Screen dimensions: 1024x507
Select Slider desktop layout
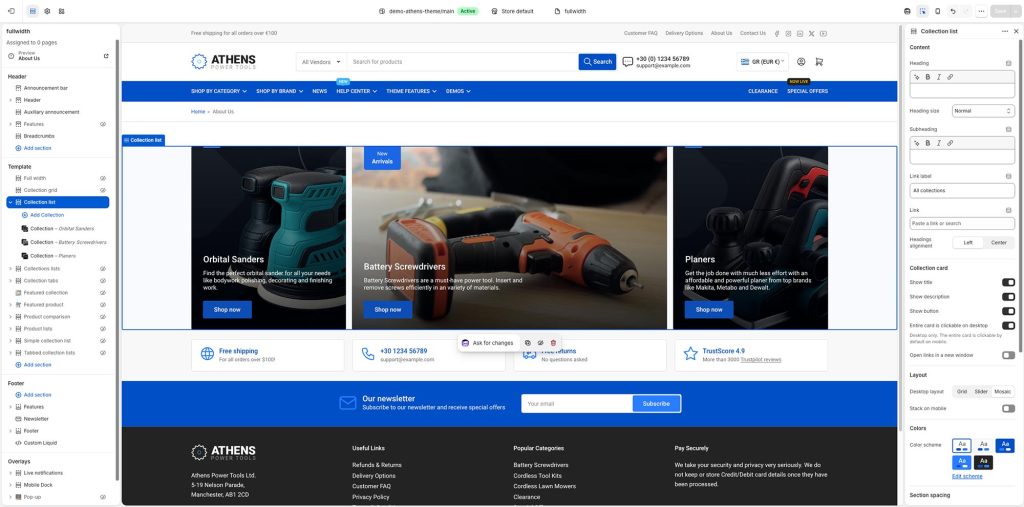click(981, 391)
